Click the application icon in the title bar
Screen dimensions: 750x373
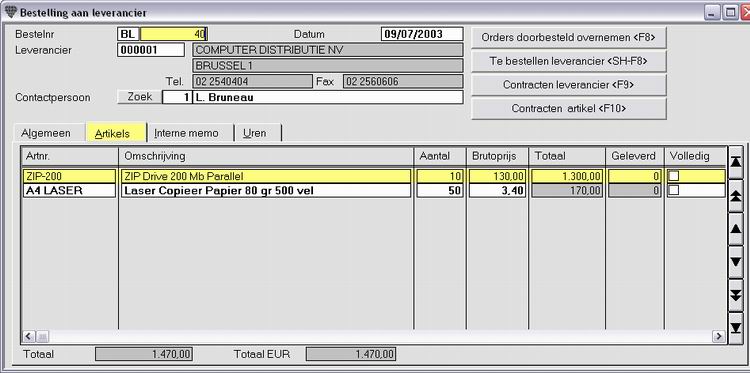click(x=10, y=12)
